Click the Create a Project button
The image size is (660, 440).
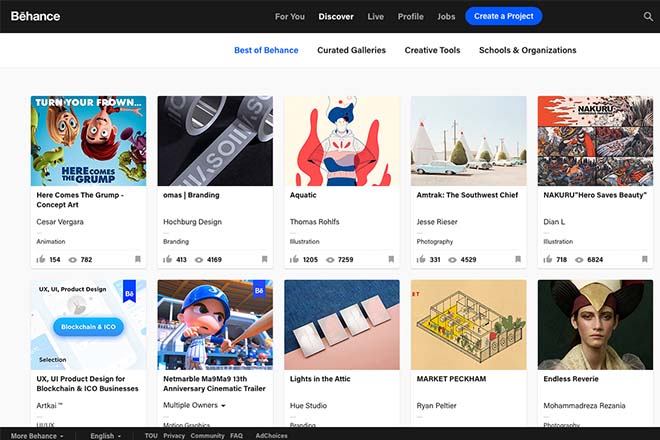coord(503,16)
